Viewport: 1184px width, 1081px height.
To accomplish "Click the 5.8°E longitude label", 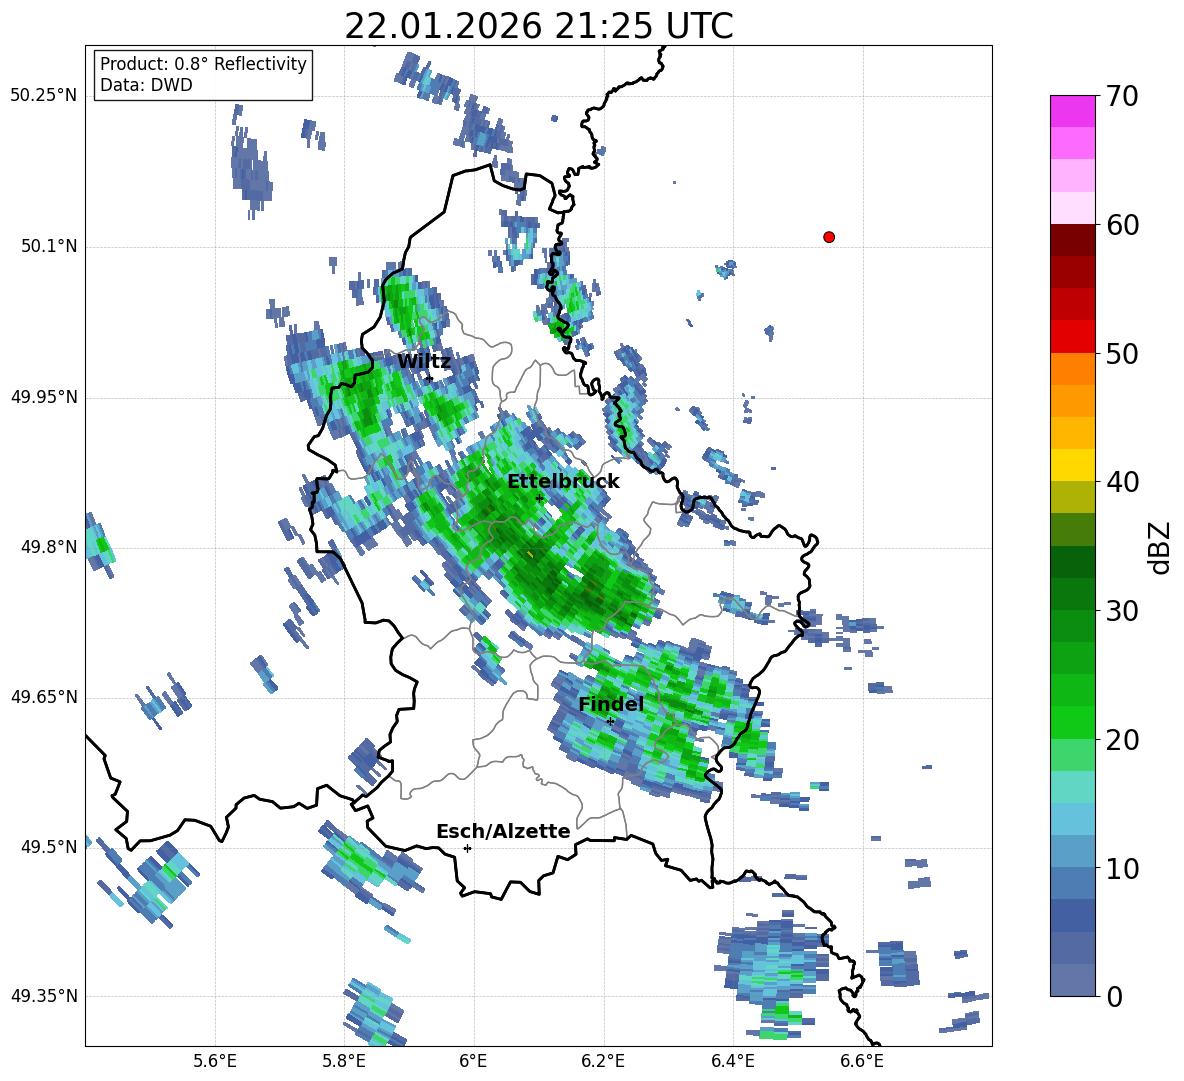I will coord(344,1061).
